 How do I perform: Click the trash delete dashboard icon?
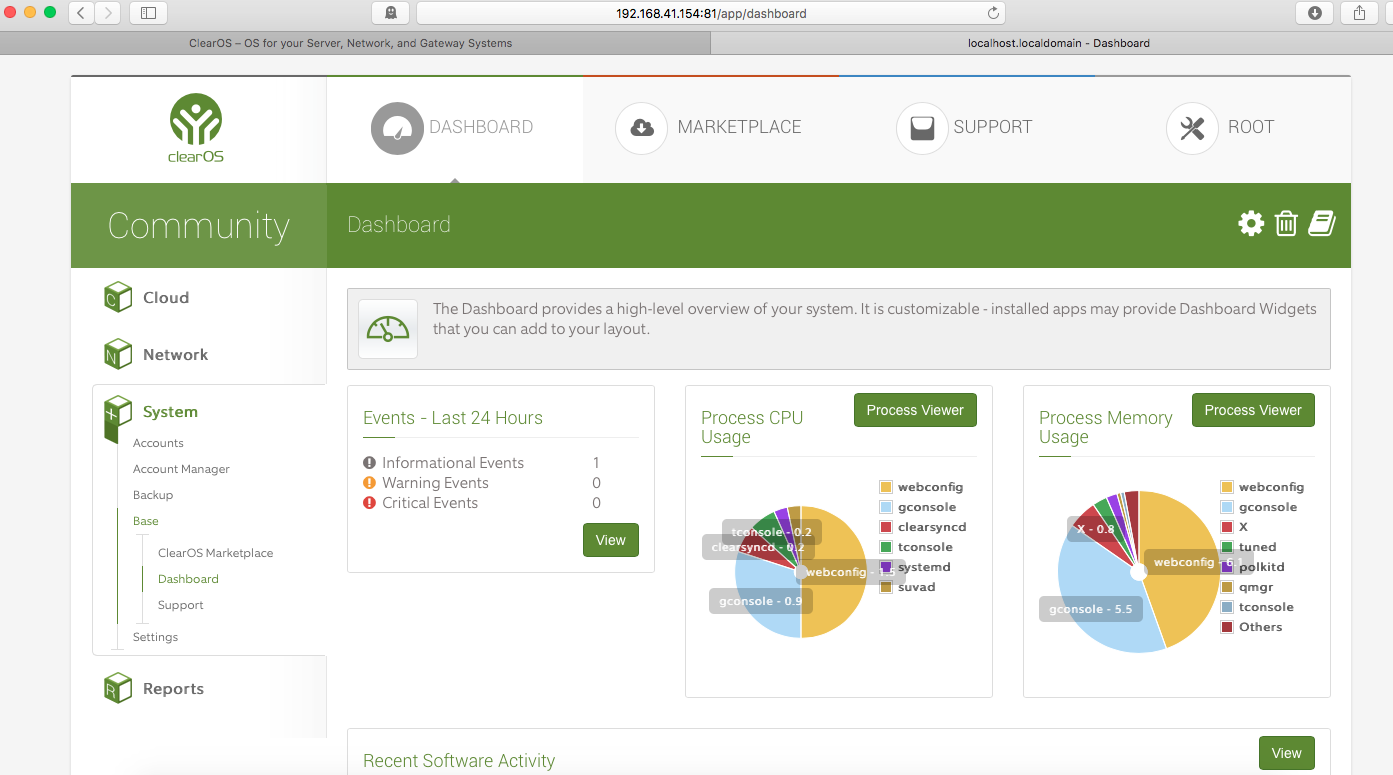(1286, 223)
